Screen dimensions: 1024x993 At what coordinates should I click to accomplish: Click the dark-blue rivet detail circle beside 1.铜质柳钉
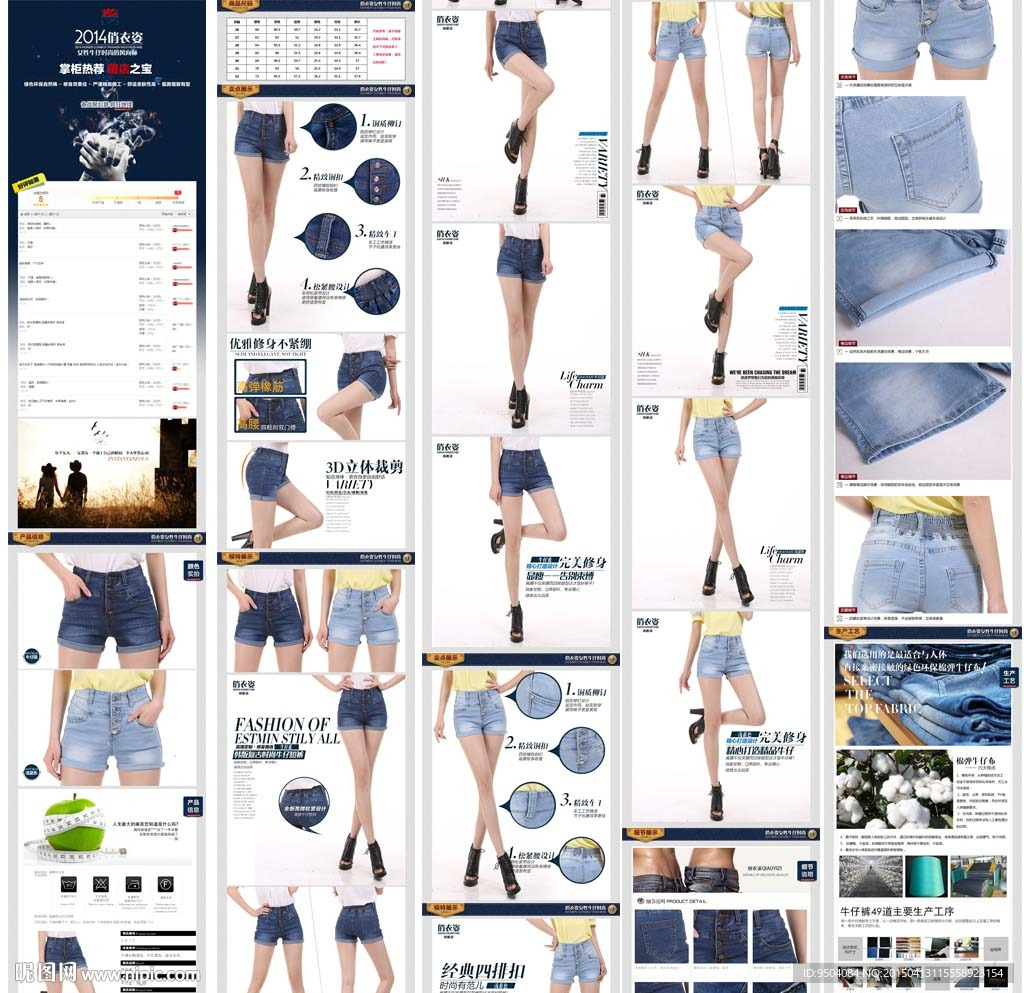(x=331, y=126)
